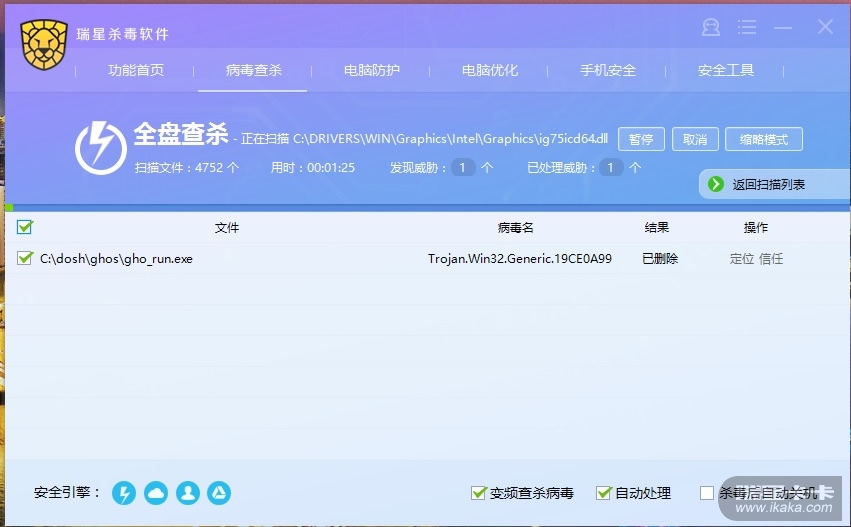Minimize the antivirus window
The width and height of the screenshot is (851, 527).
click(x=783, y=27)
